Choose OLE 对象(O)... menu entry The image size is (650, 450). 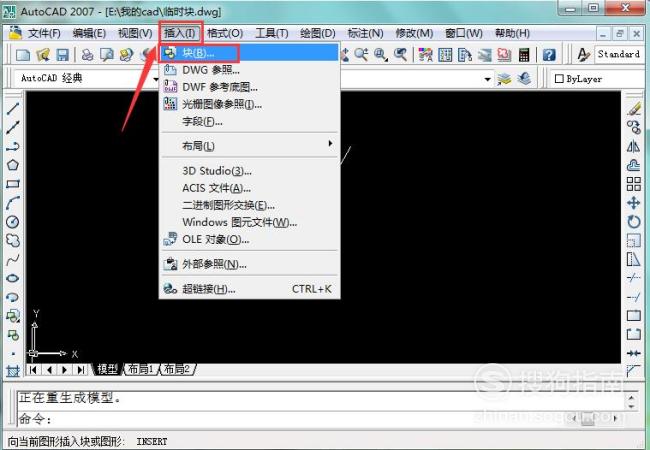[x=250, y=240]
